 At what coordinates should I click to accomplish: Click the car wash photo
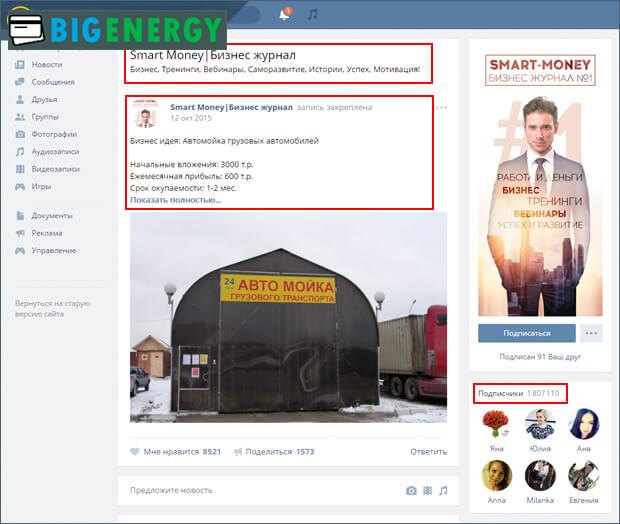[x=288, y=316]
